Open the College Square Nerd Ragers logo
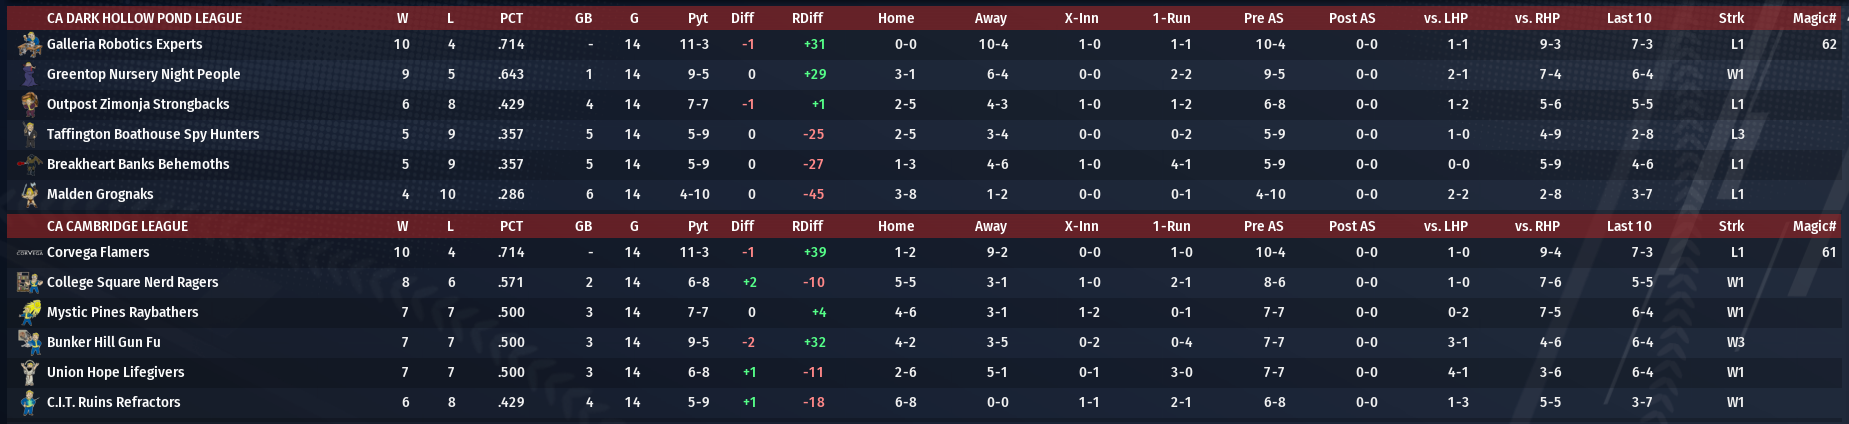This screenshot has width=1849, height=424. click(x=29, y=282)
